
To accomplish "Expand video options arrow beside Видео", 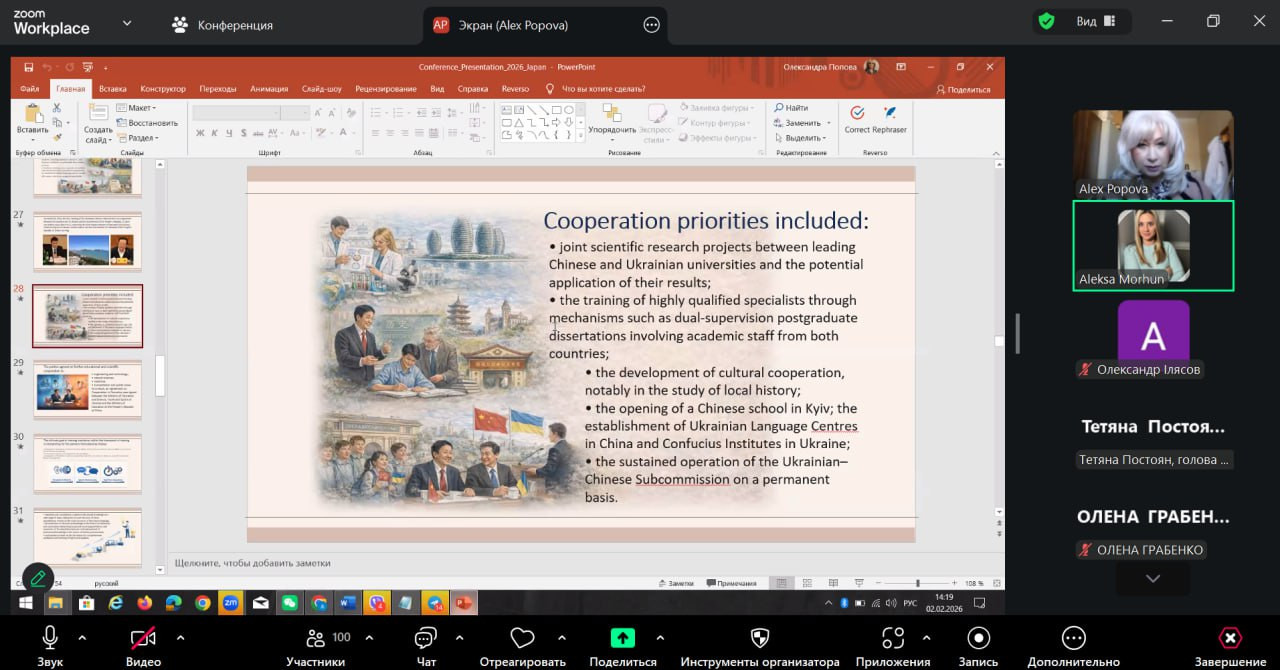I will pos(180,637).
